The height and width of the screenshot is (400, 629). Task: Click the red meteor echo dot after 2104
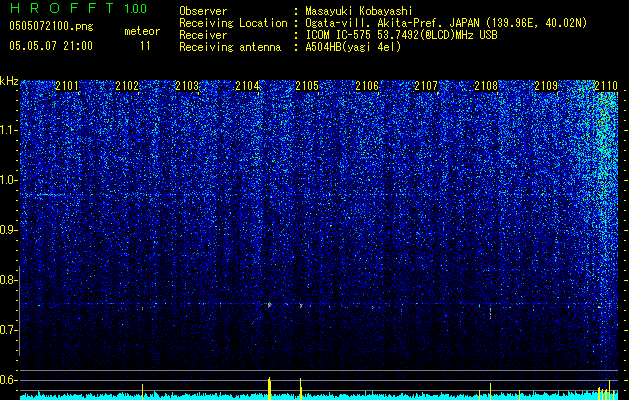pyautogui.click(x=269, y=305)
